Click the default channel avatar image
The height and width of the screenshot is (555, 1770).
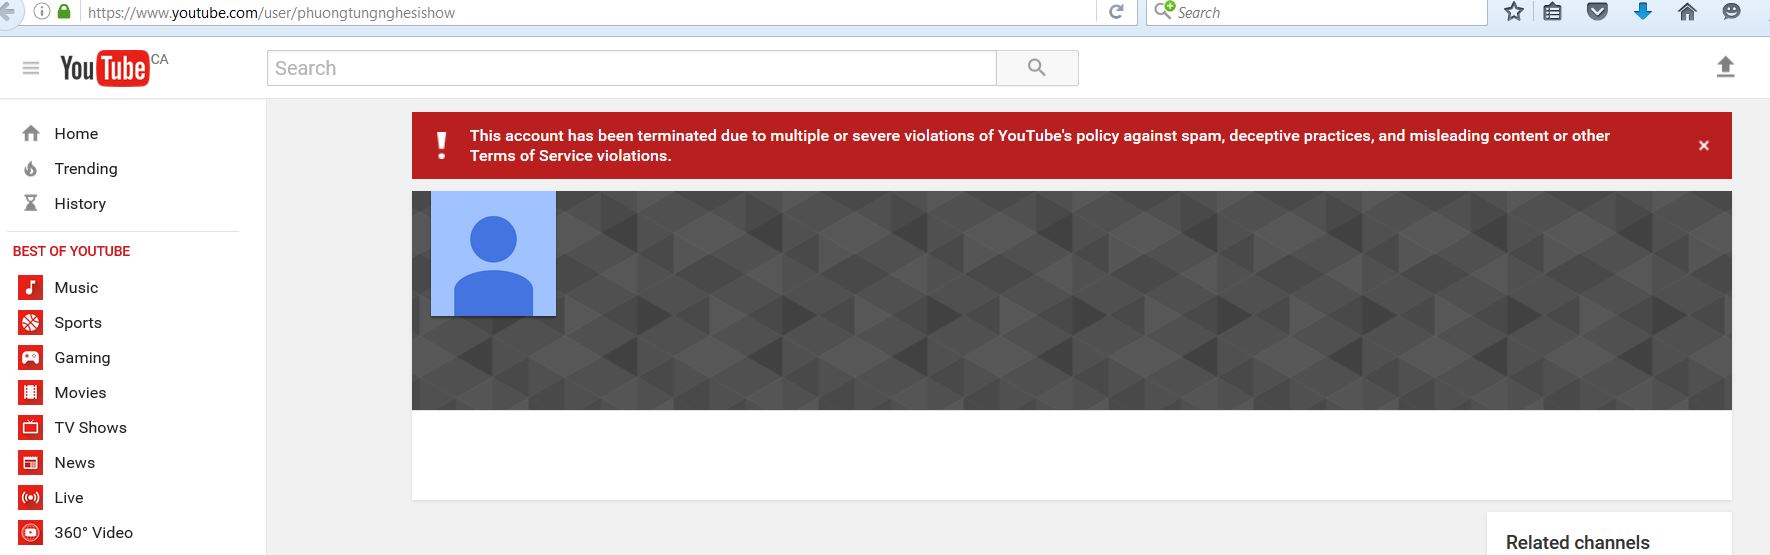493,254
